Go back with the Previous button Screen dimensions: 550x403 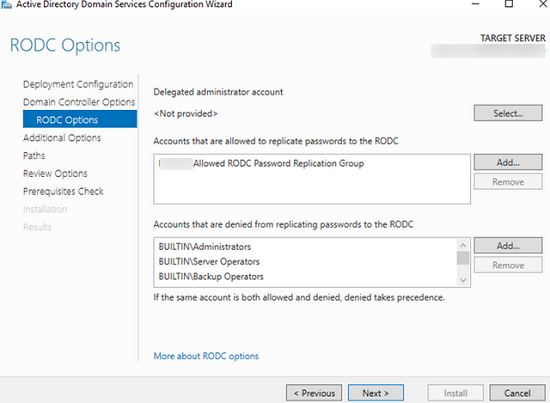tap(314, 393)
